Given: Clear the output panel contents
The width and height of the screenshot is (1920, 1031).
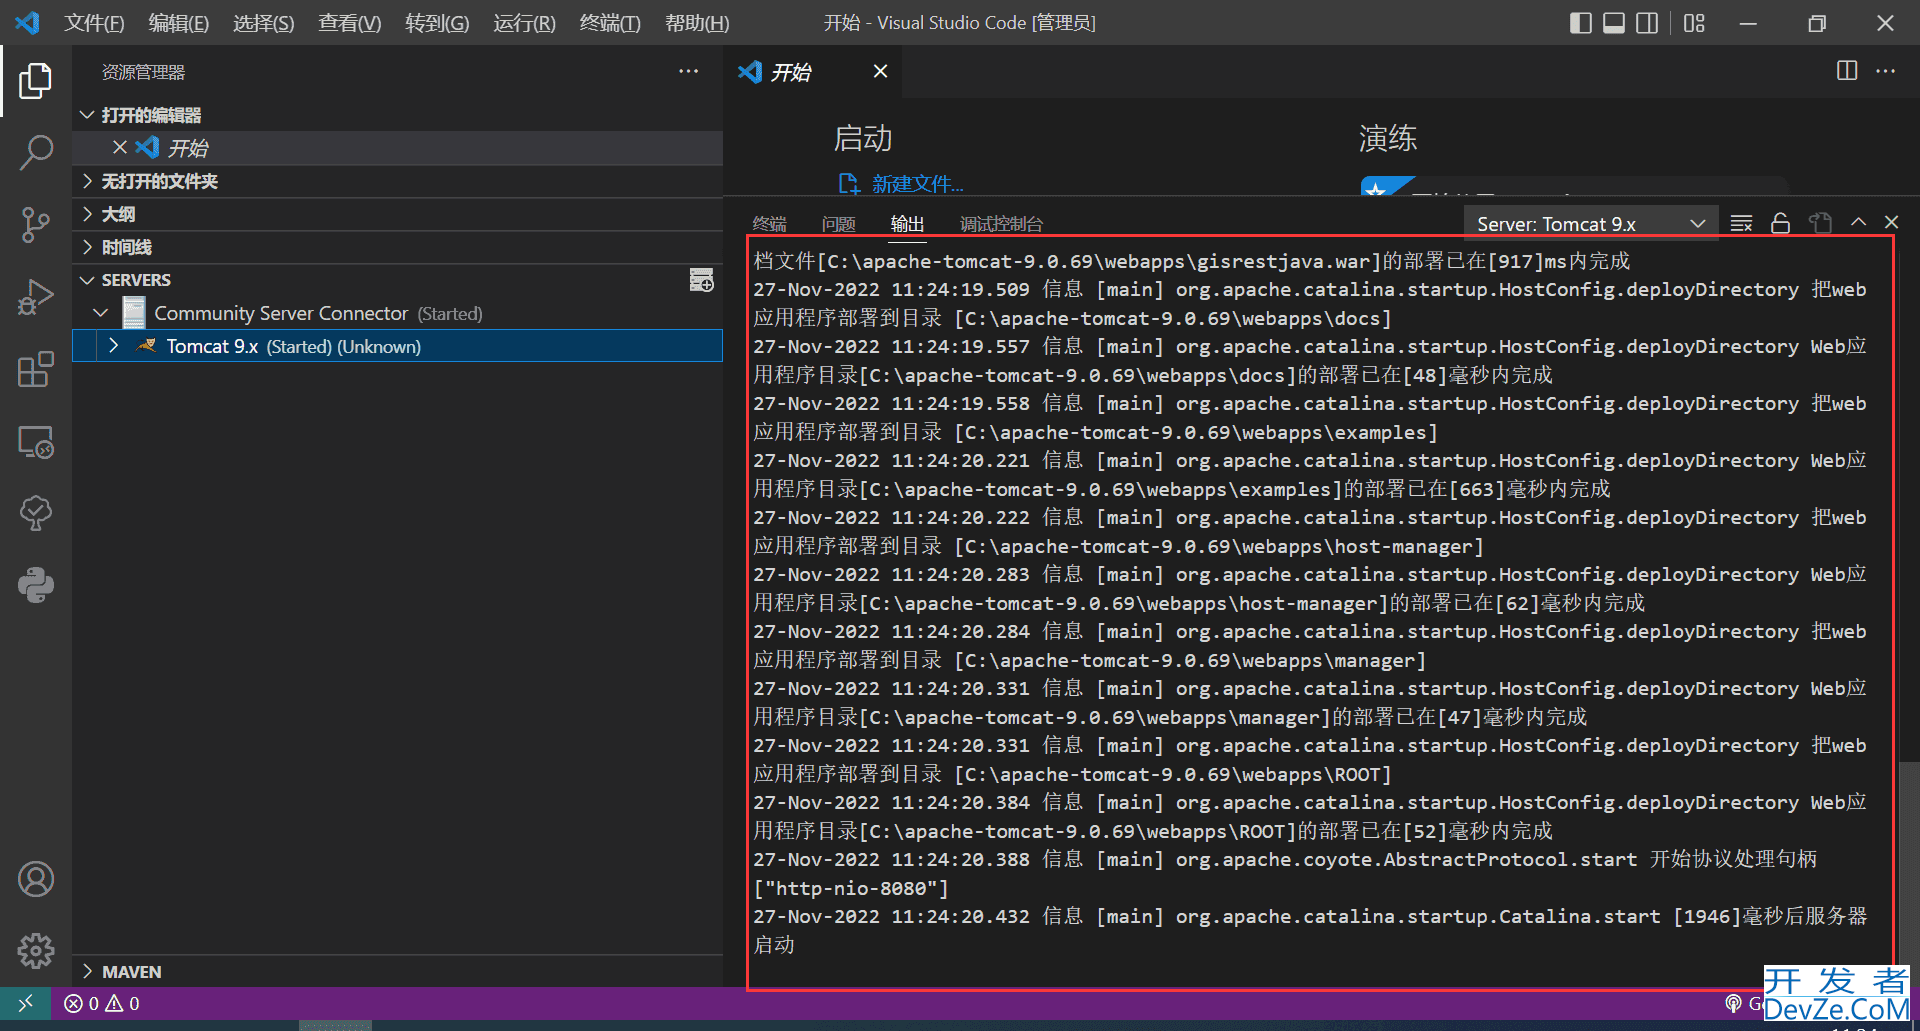Looking at the screenshot, I should pyautogui.click(x=1741, y=223).
